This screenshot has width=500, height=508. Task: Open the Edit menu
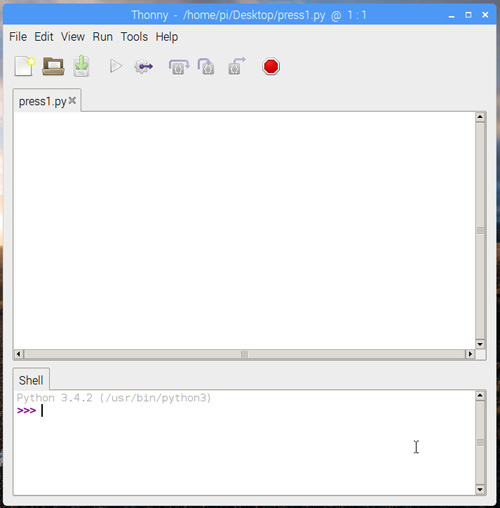tap(44, 37)
